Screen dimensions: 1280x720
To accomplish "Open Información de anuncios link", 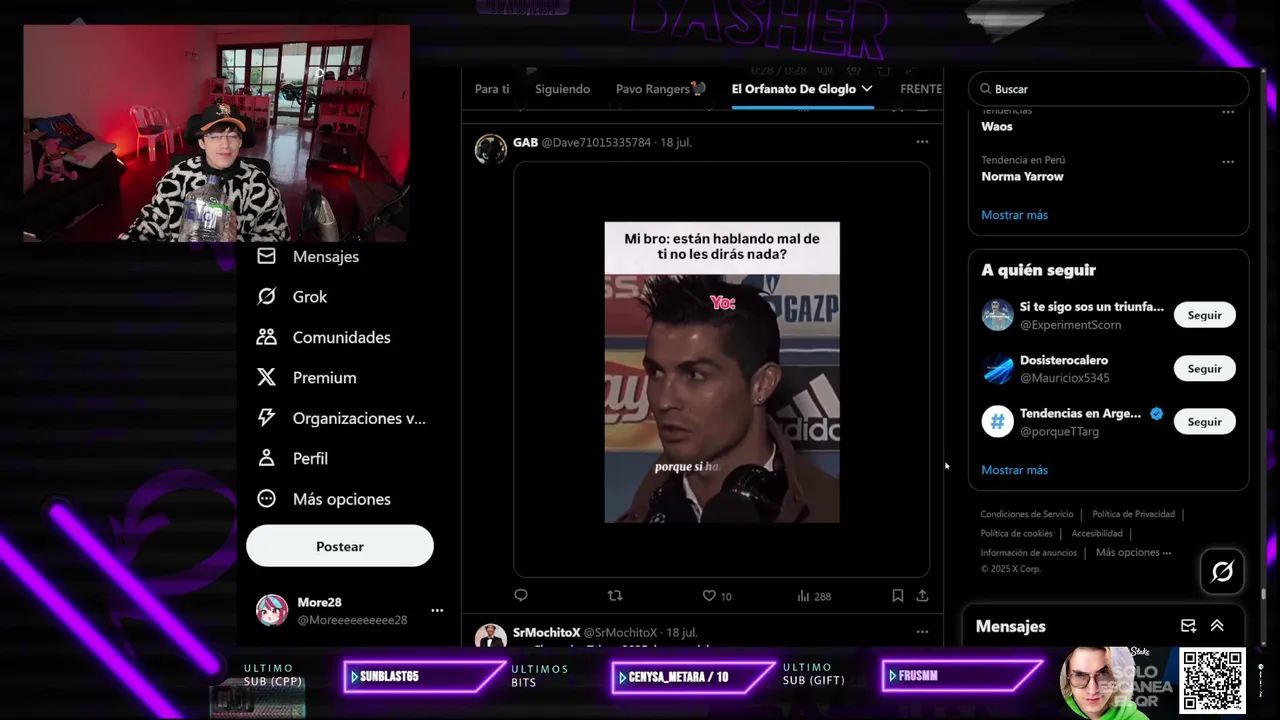I will click(1028, 553).
